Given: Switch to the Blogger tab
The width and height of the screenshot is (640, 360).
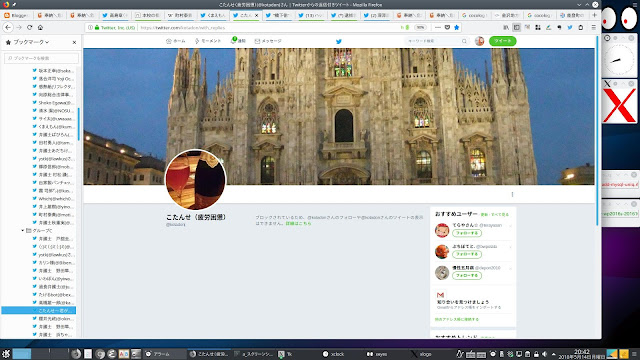Looking at the screenshot, I should 16,16.
